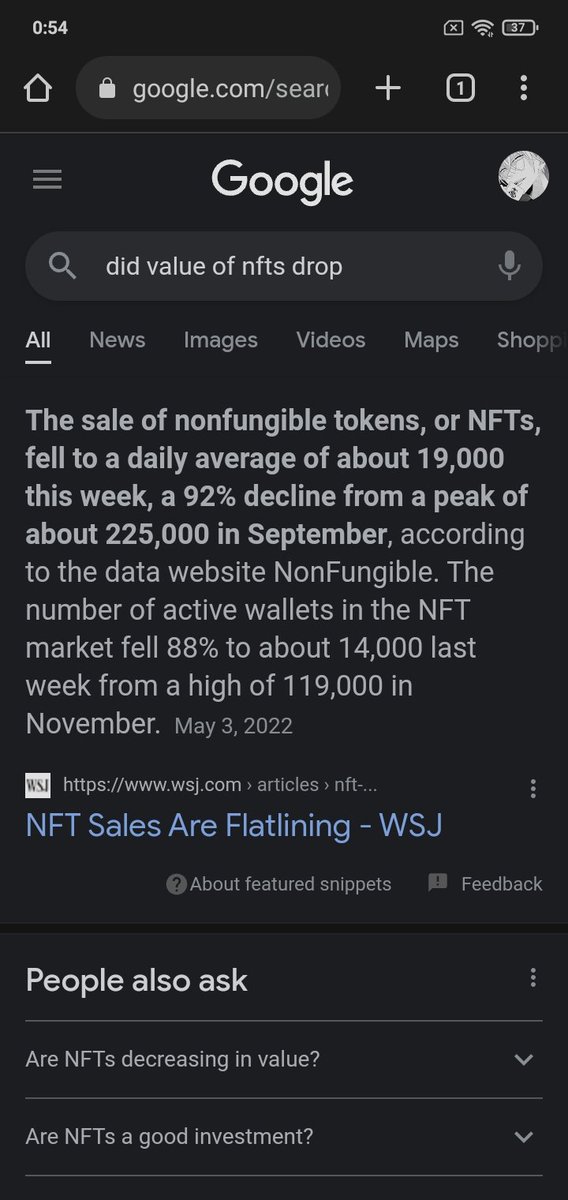
Task: Open options menu beside the WSJ result
Action: [x=533, y=788]
